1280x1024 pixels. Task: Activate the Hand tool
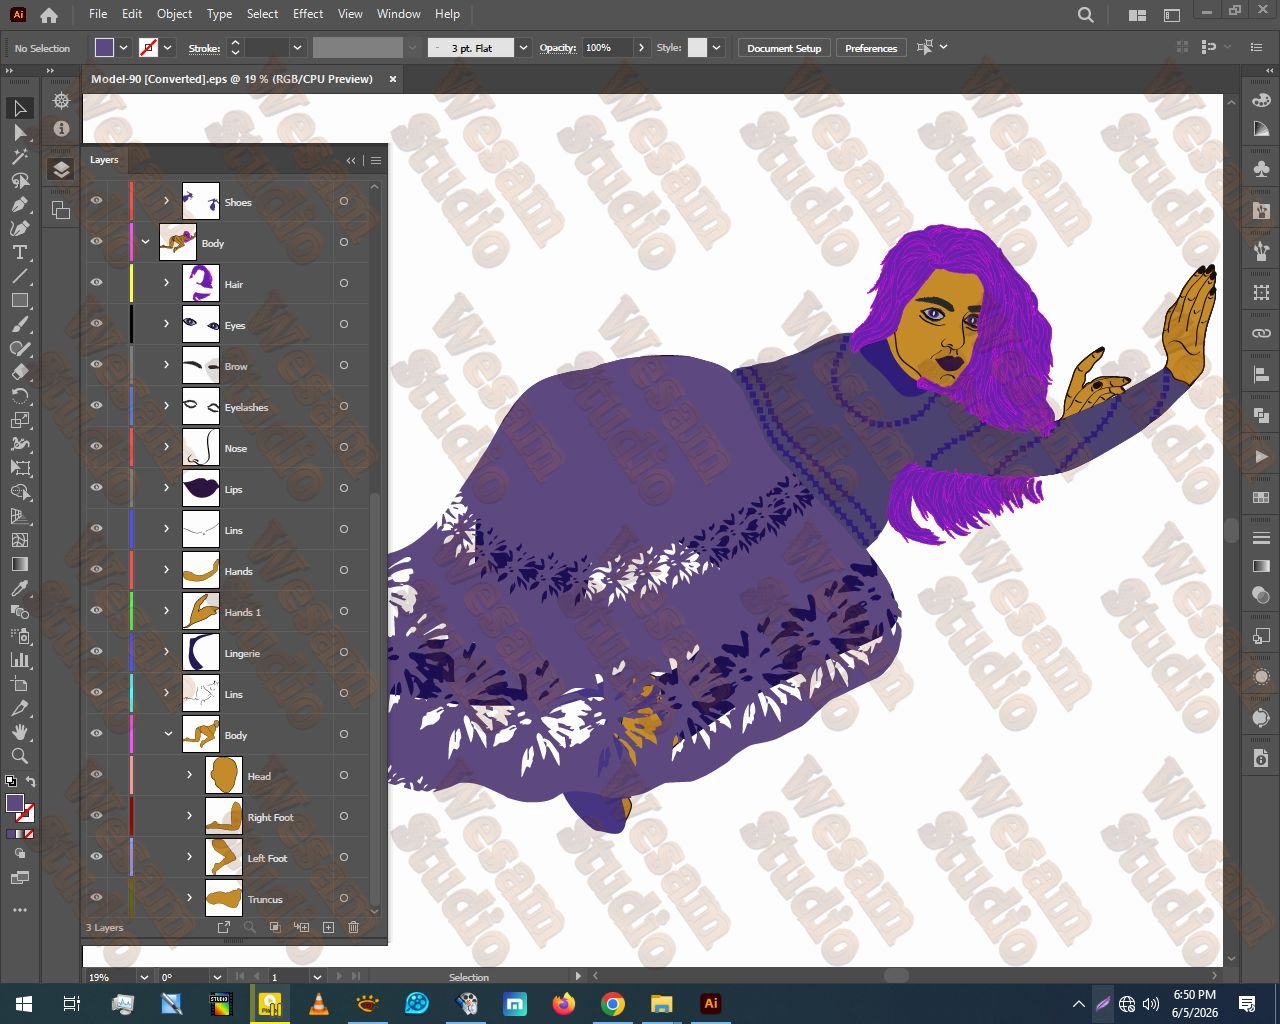point(19,732)
